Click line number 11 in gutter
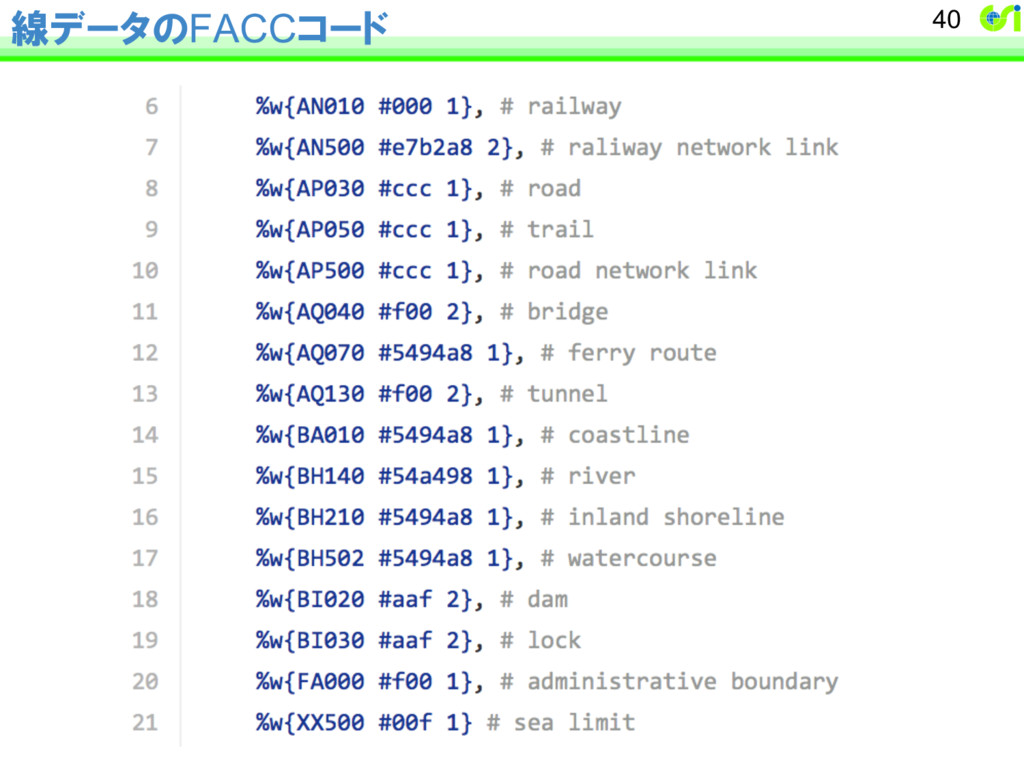Image resolution: width=1024 pixels, height=768 pixels. pyautogui.click(x=145, y=312)
